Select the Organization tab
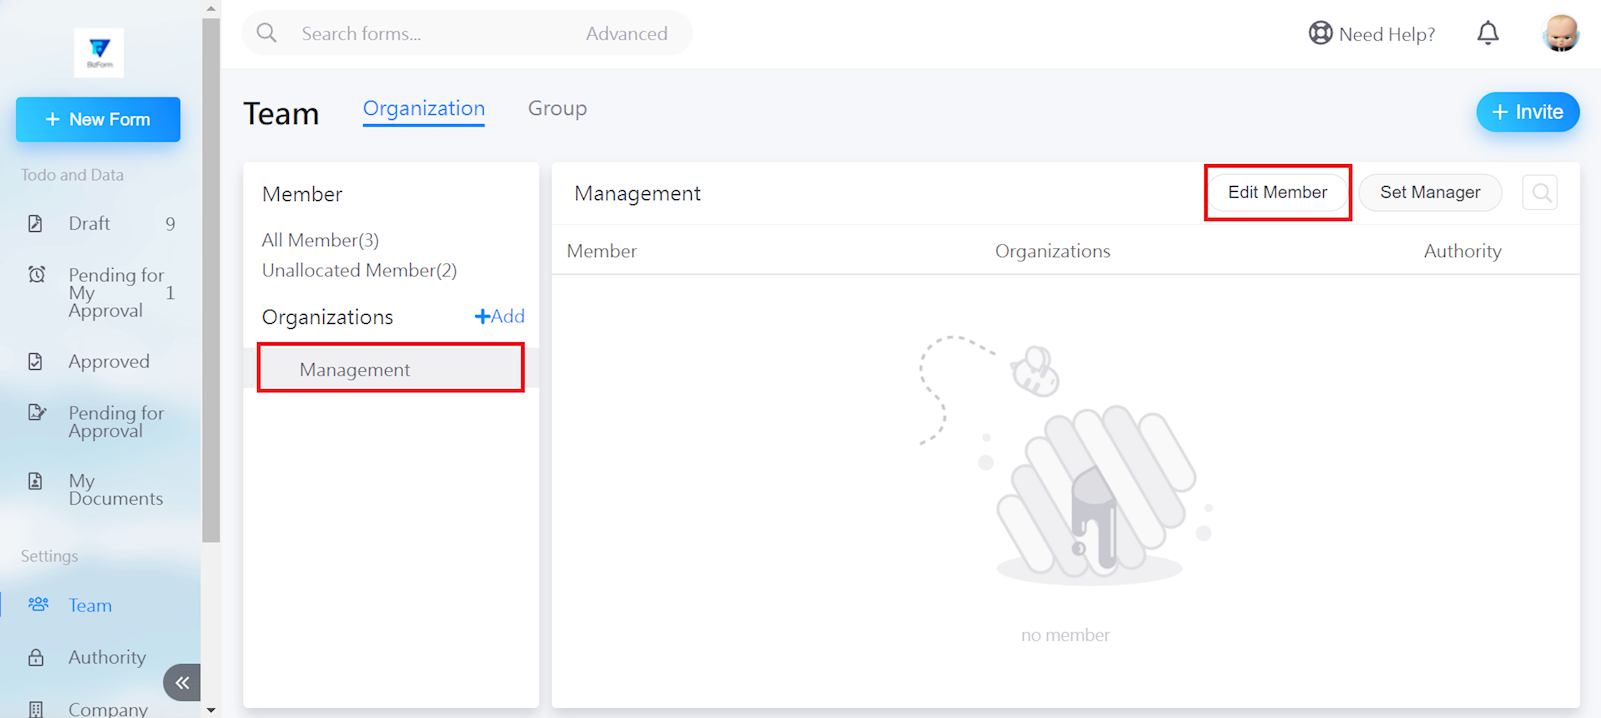 423,109
